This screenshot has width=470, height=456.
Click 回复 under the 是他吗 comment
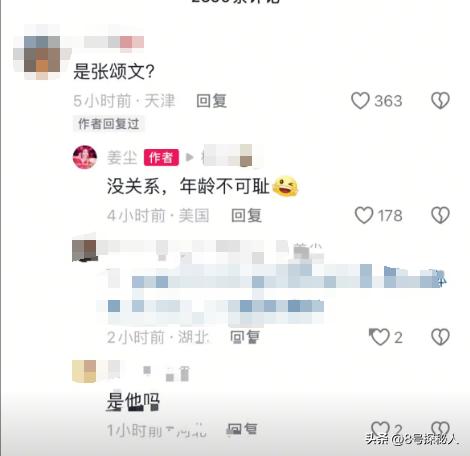click(242, 429)
